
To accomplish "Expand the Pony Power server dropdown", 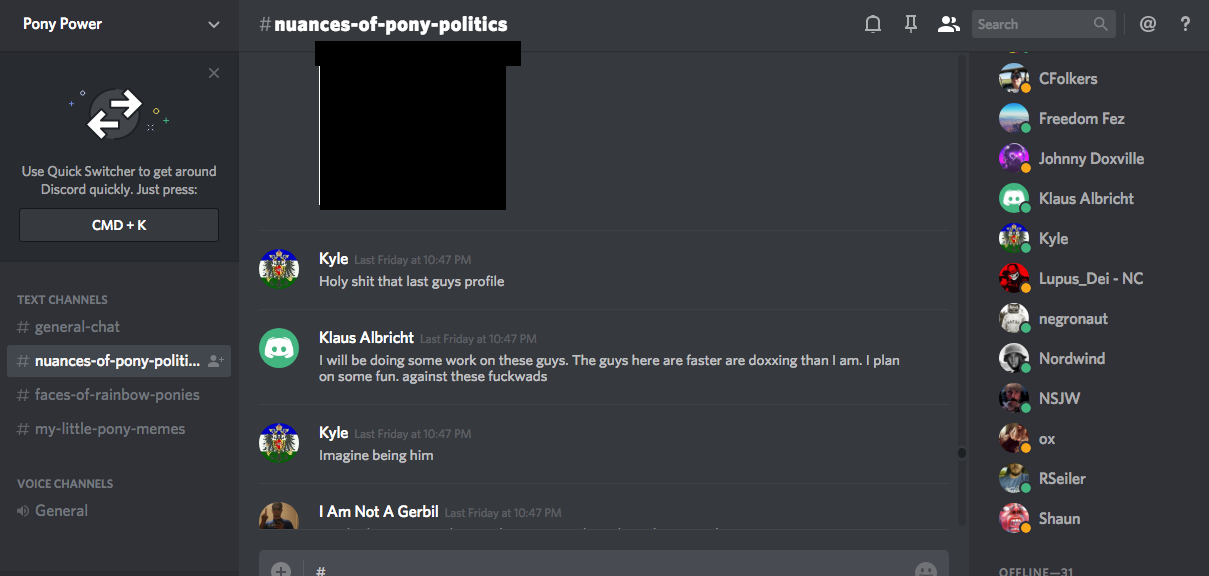I will 214,25.
